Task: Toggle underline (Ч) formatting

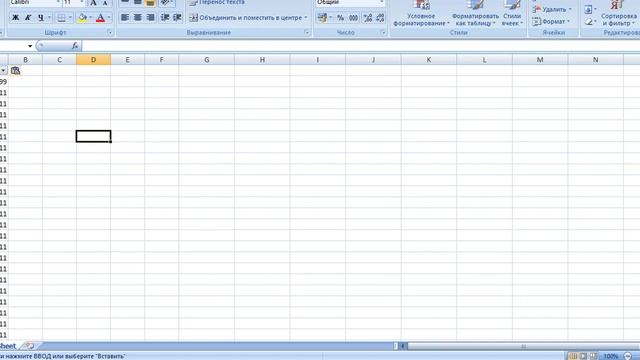Action: point(40,18)
